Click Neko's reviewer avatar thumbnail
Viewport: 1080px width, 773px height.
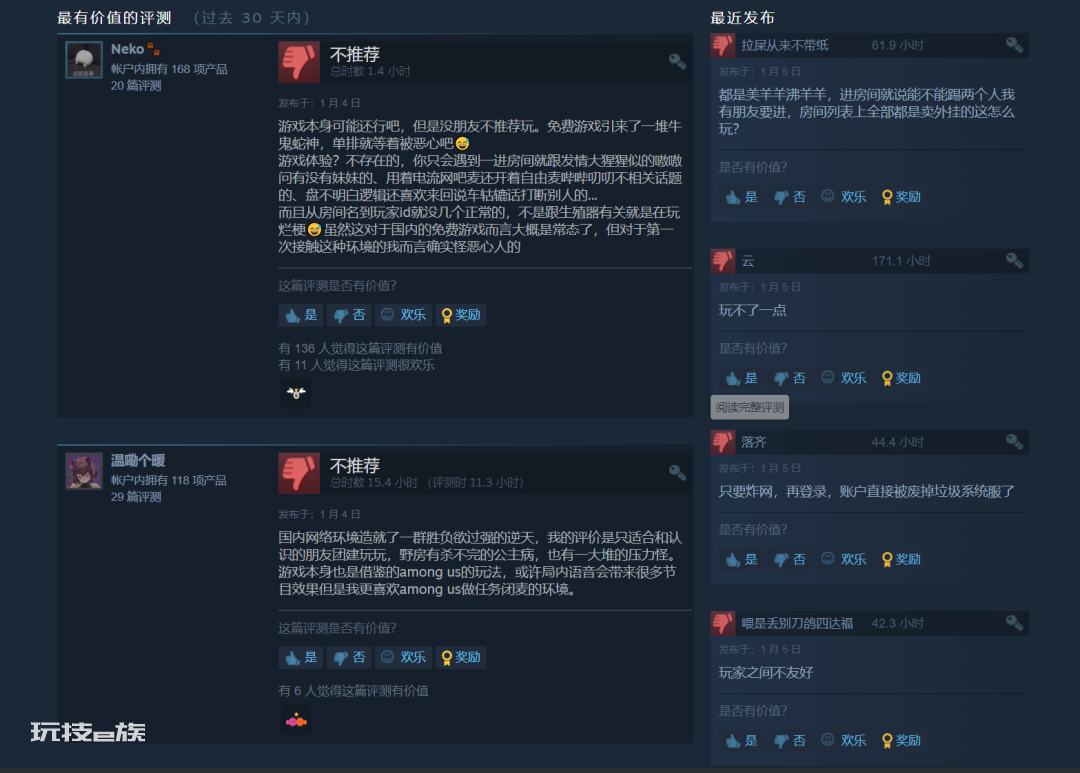84,60
